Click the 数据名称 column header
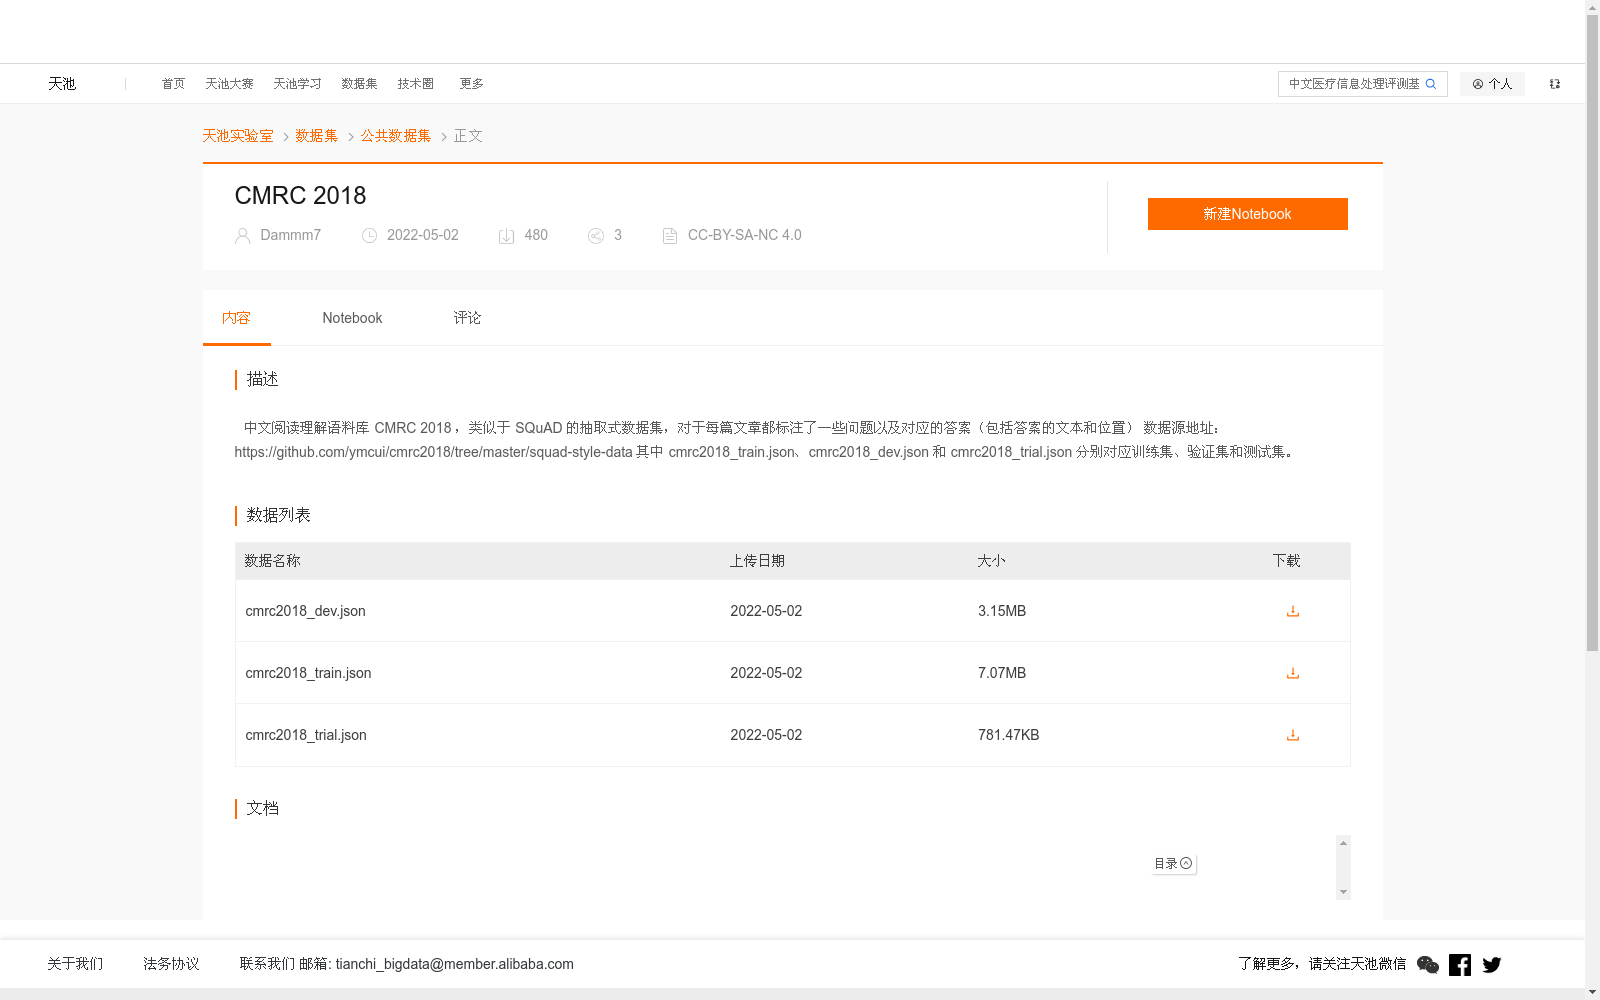Screen dimensions: 1600x1000 point(272,561)
